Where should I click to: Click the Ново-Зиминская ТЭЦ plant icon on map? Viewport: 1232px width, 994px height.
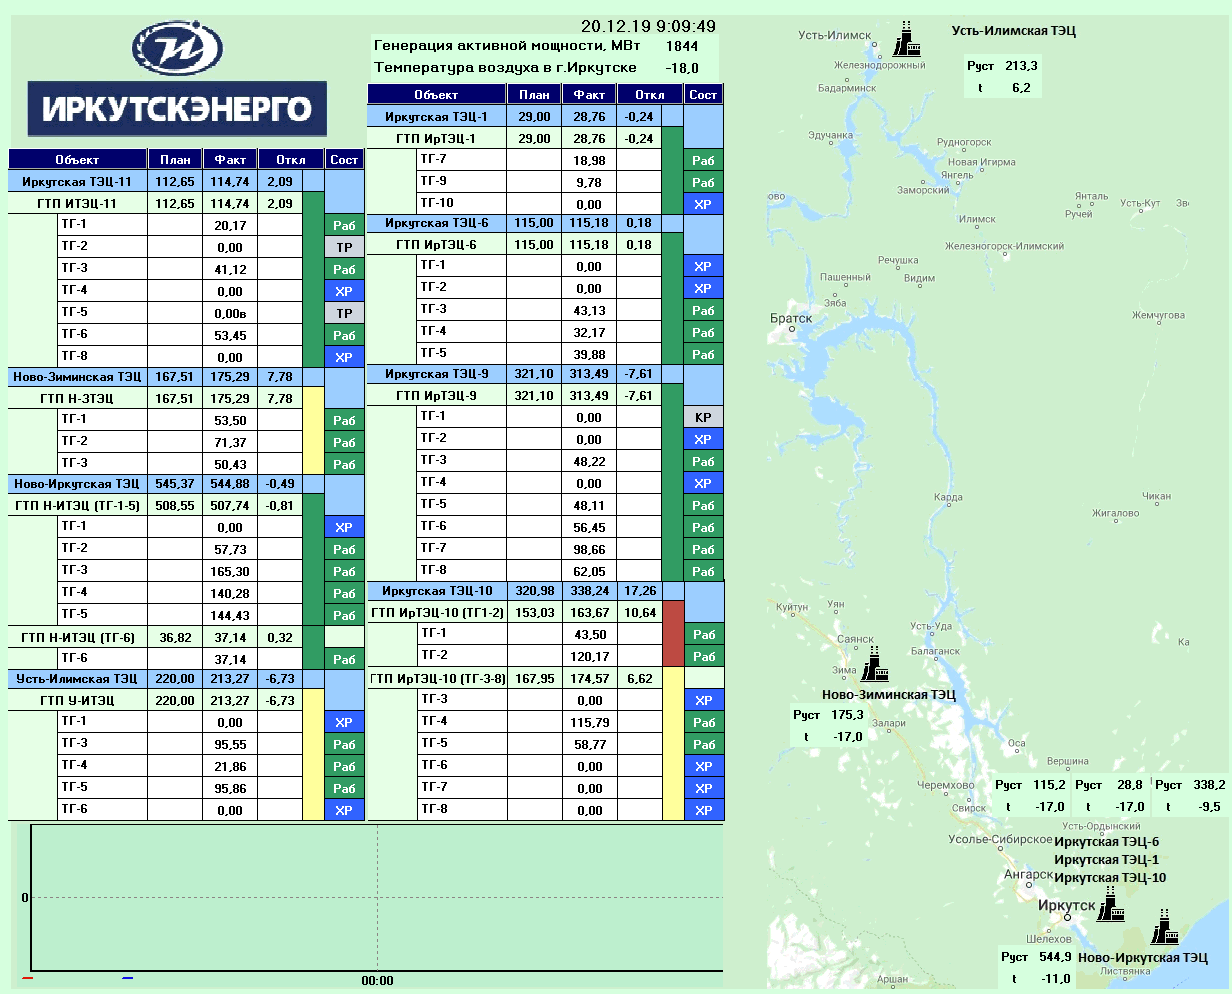[x=875, y=663]
